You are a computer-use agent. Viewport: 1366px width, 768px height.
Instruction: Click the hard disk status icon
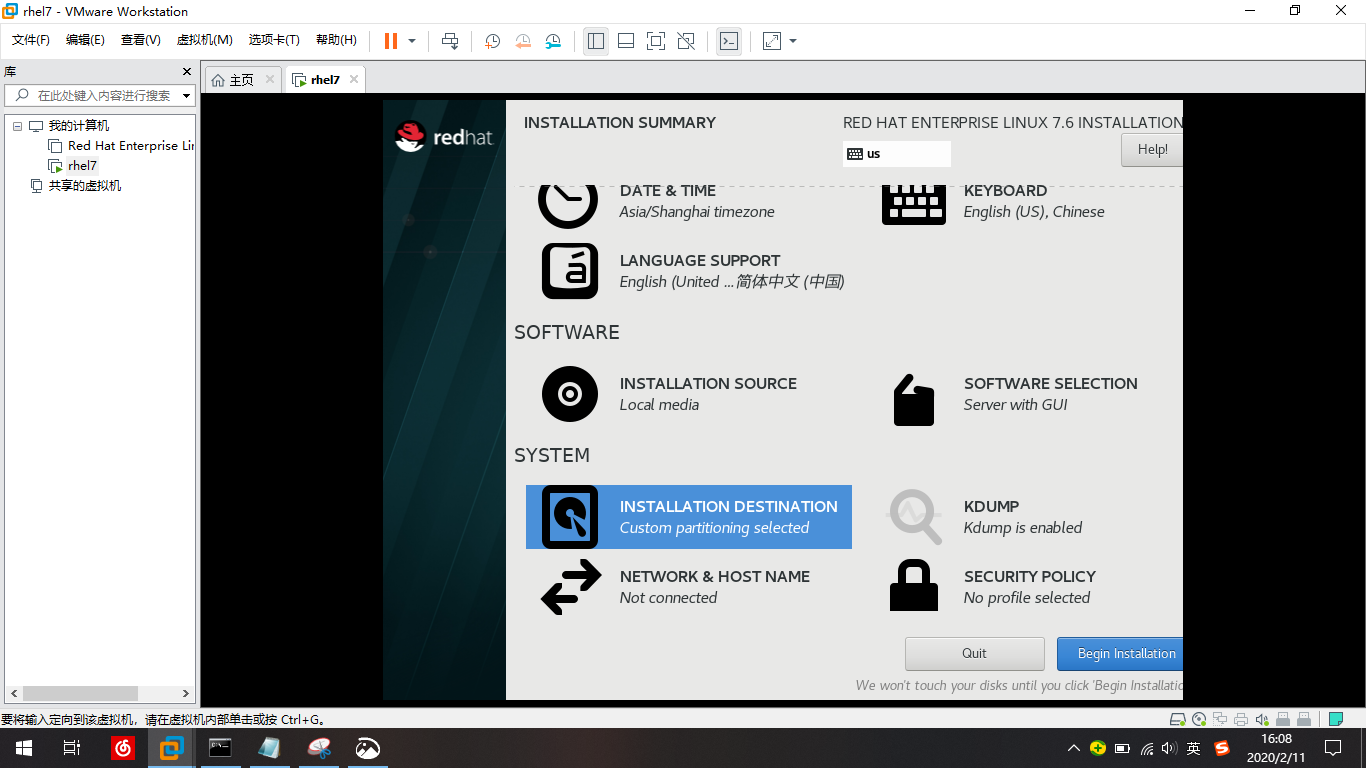(x=1178, y=719)
